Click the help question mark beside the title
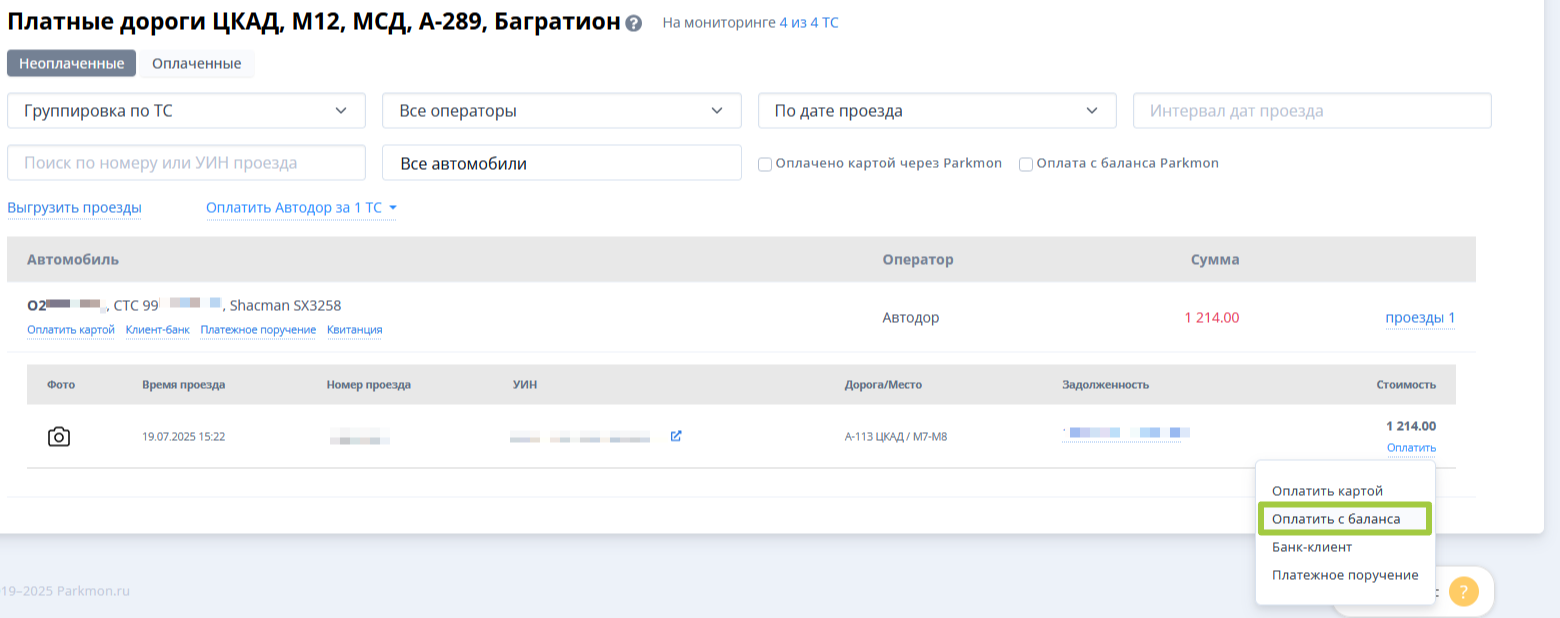 633,24
